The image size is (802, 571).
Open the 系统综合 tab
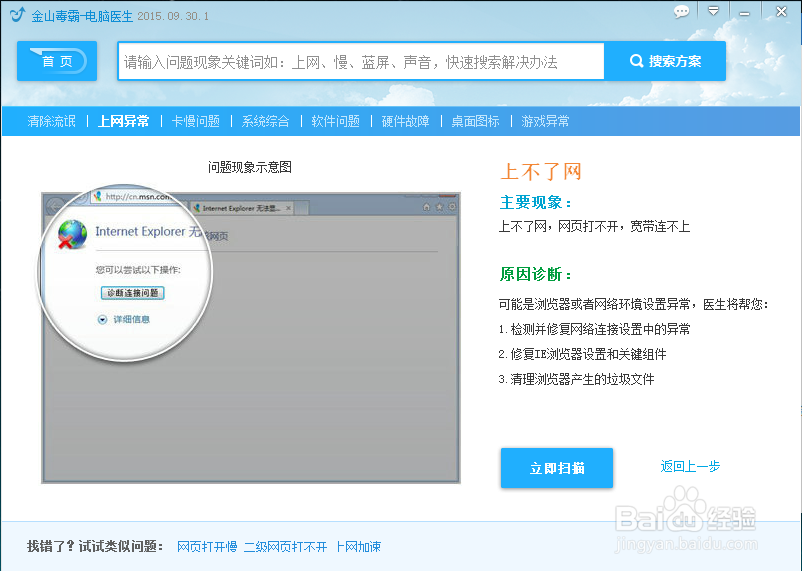[x=265, y=121]
